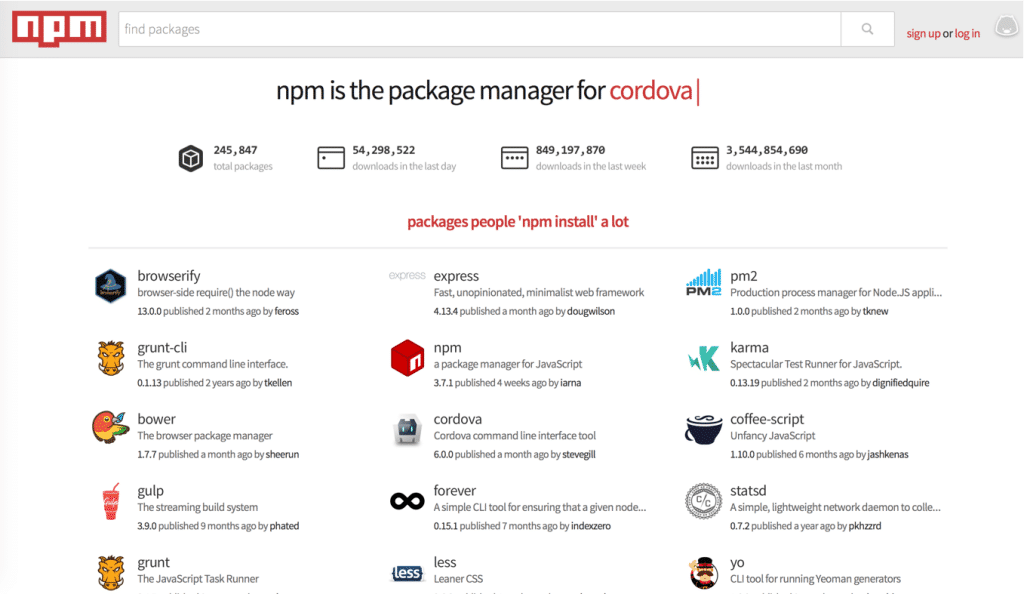Click the grunt boar icon
This screenshot has height=594, width=1024.
coord(110,572)
